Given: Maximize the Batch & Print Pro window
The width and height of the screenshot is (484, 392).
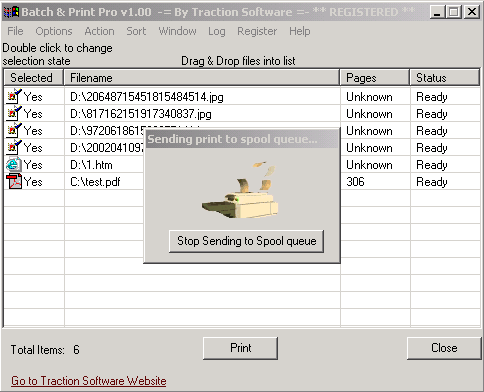Looking at the screenshot, I should [454, 12].
